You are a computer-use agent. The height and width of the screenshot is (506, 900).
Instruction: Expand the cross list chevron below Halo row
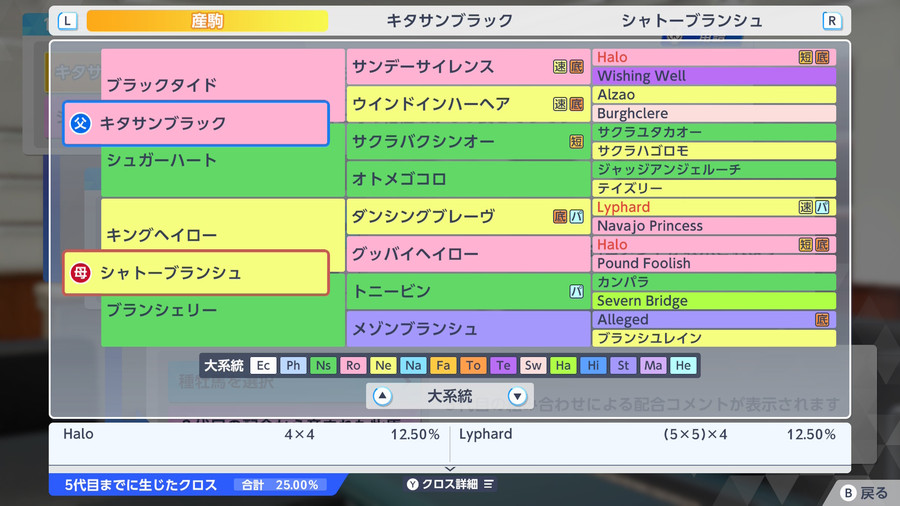[450, 469]
